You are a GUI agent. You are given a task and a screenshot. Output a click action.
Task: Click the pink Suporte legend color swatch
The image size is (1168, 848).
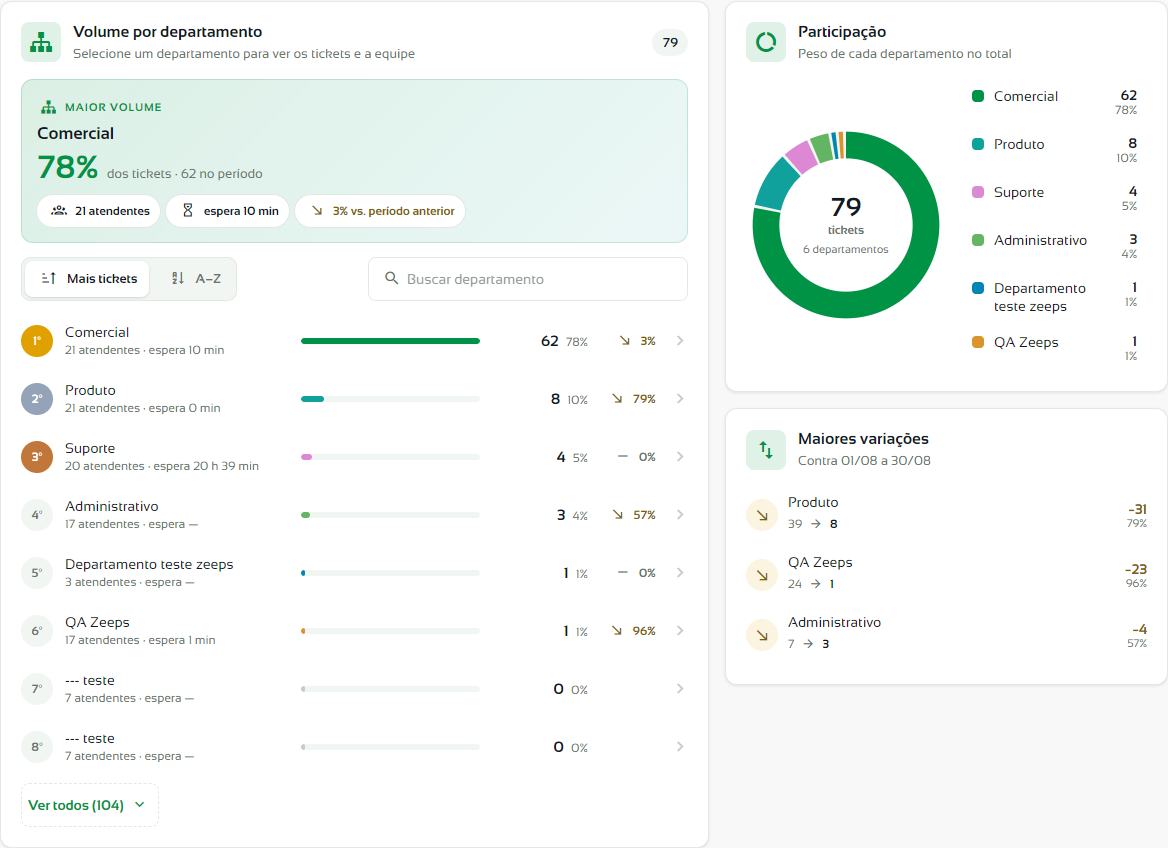[x=978, y=192]
